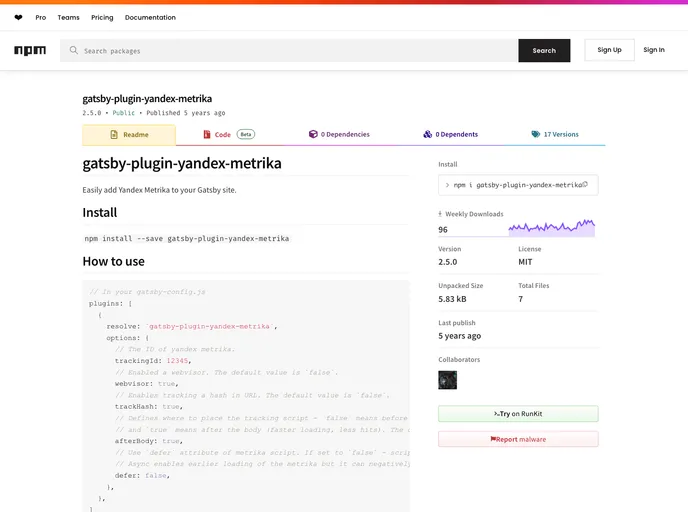
Task: Click the npm install --save command text
Action: click(x=186, y=239)
